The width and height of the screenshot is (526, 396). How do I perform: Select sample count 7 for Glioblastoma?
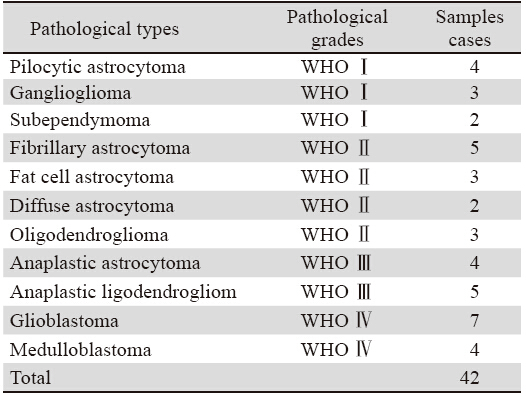pyautogui.click(x=474, y=321)
